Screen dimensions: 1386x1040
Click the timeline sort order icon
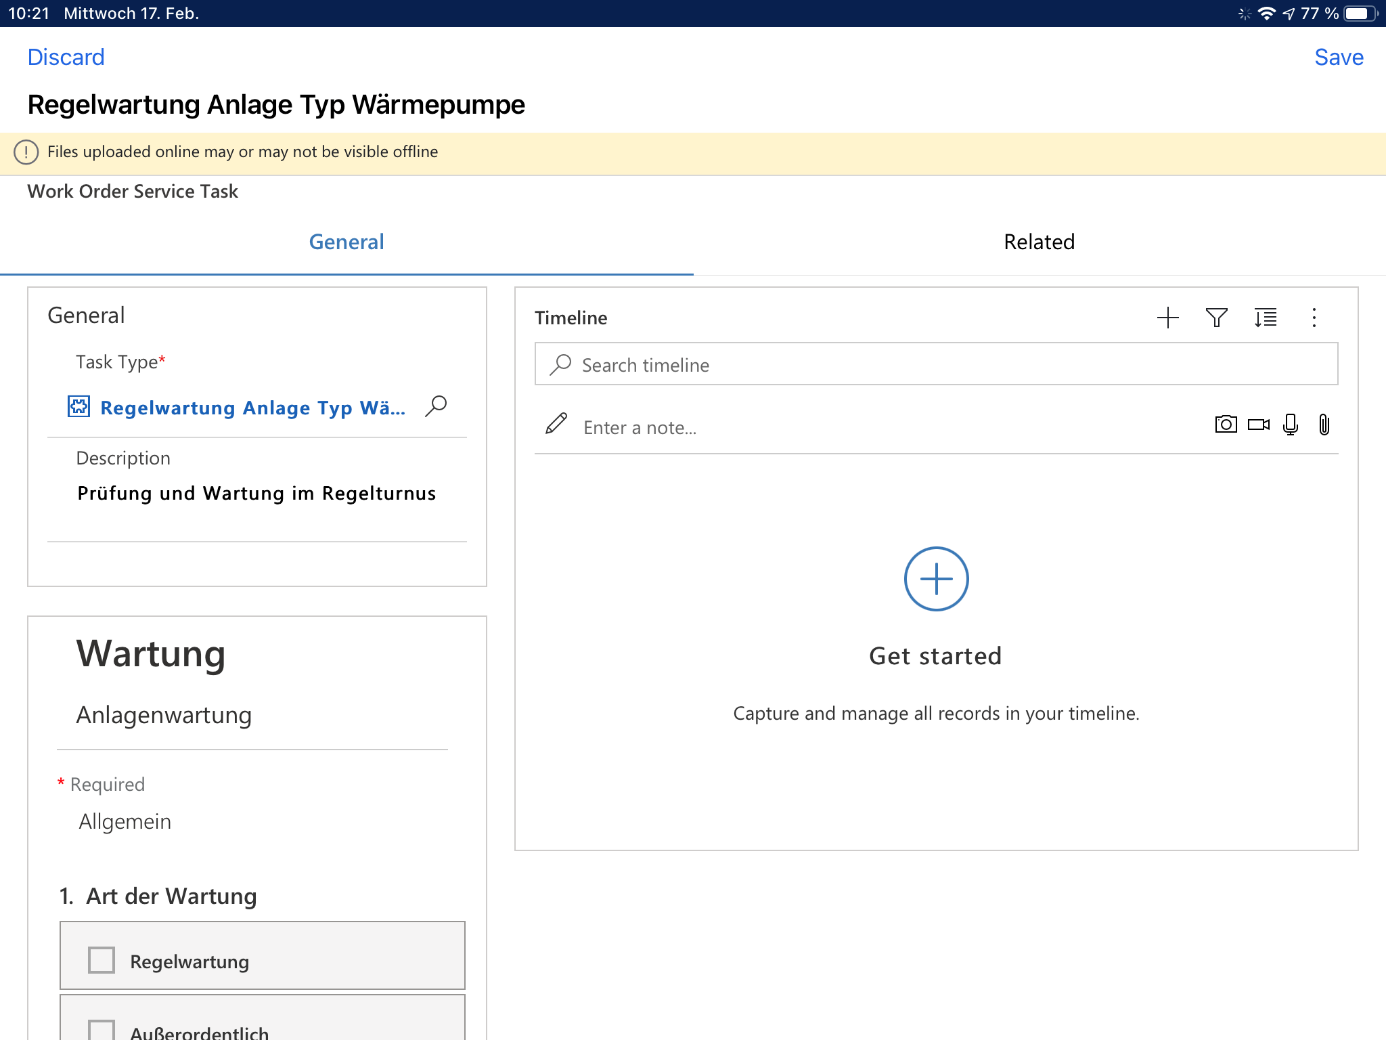point(1265,318)
